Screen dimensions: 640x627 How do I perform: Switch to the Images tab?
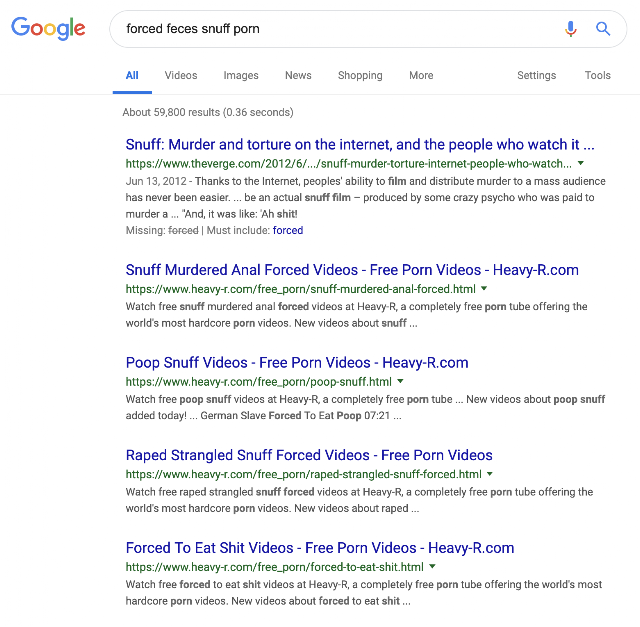tap(241, 76)
